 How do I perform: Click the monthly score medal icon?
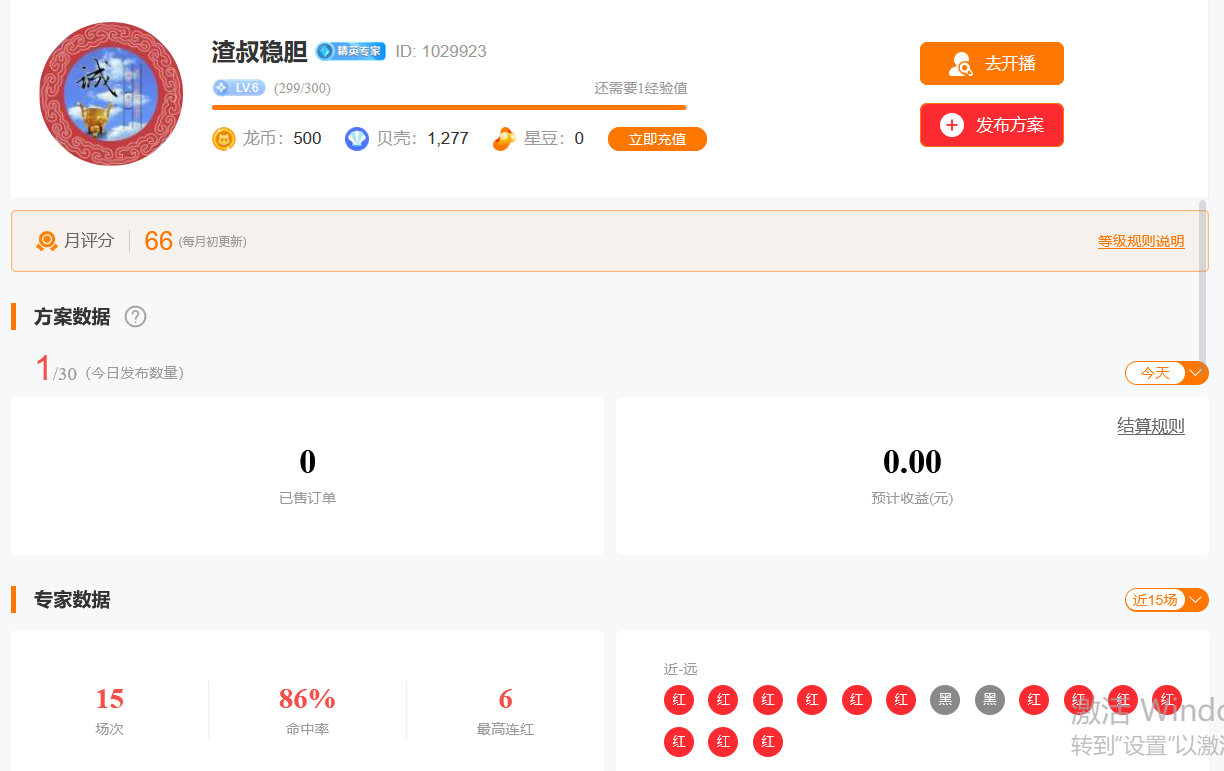47,241
